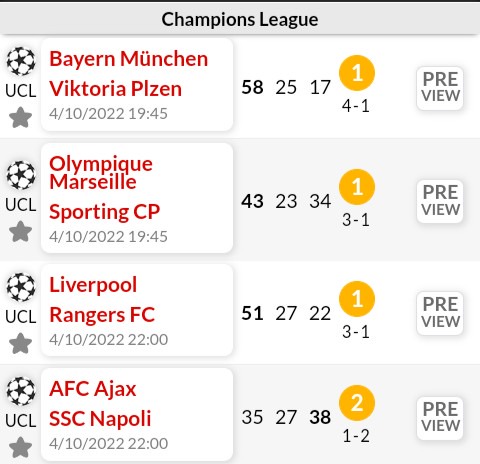Click the orange prediction badge for Bayern München
This screenshot has height=464, width=480.
(x=357, y=73)
